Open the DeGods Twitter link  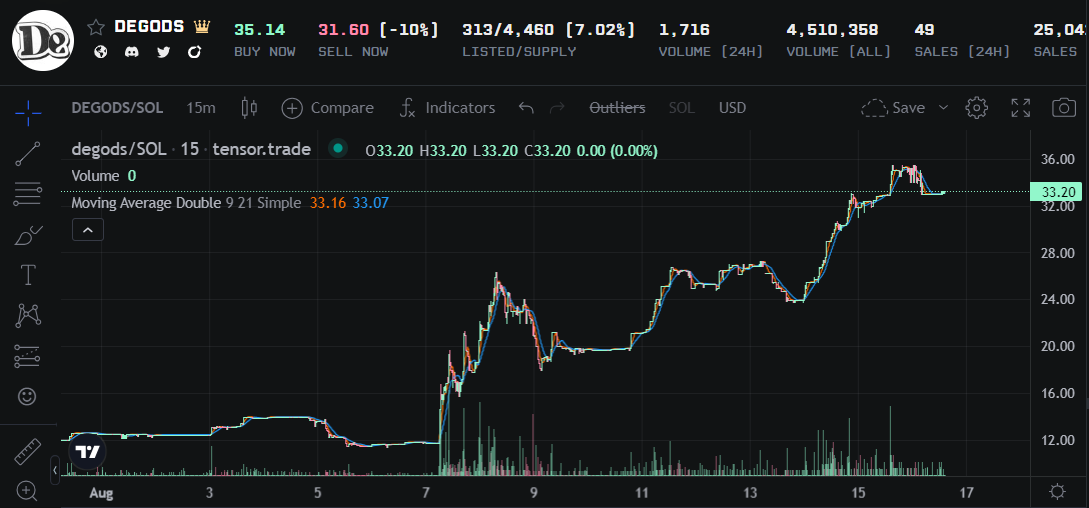pos(163,51)
